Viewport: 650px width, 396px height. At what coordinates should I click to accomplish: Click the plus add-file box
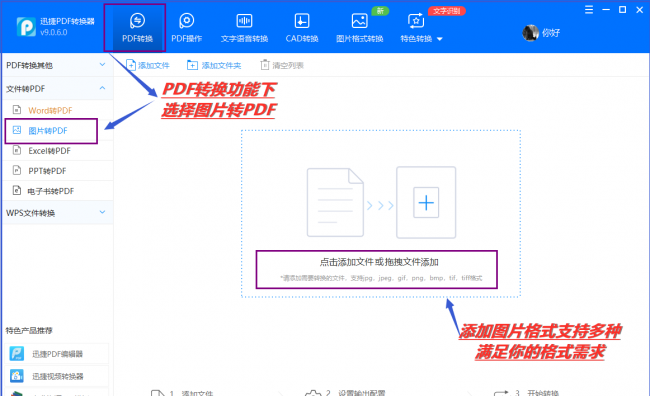pyautogui.click(x=426, y=202)
